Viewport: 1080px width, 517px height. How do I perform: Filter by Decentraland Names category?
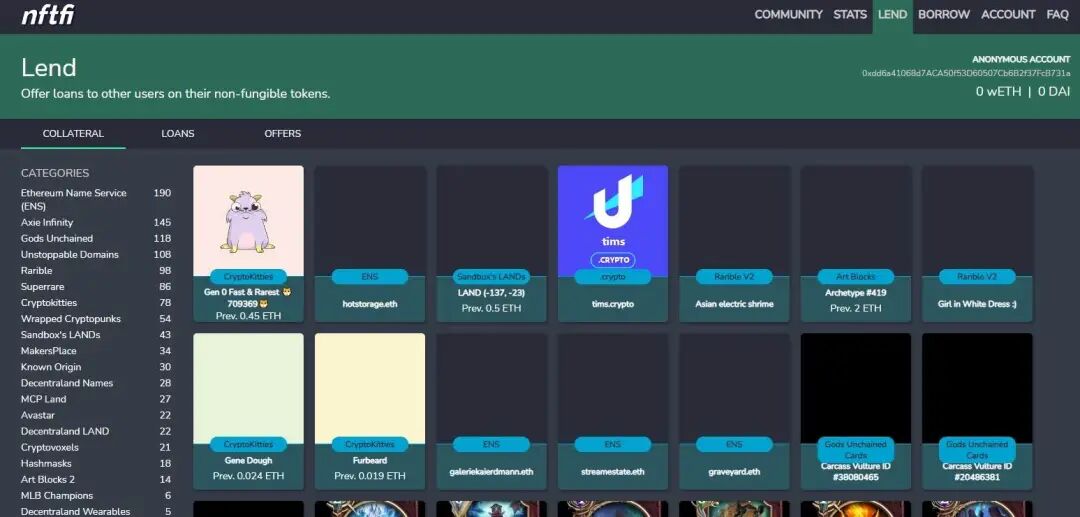tap(96, 383)
